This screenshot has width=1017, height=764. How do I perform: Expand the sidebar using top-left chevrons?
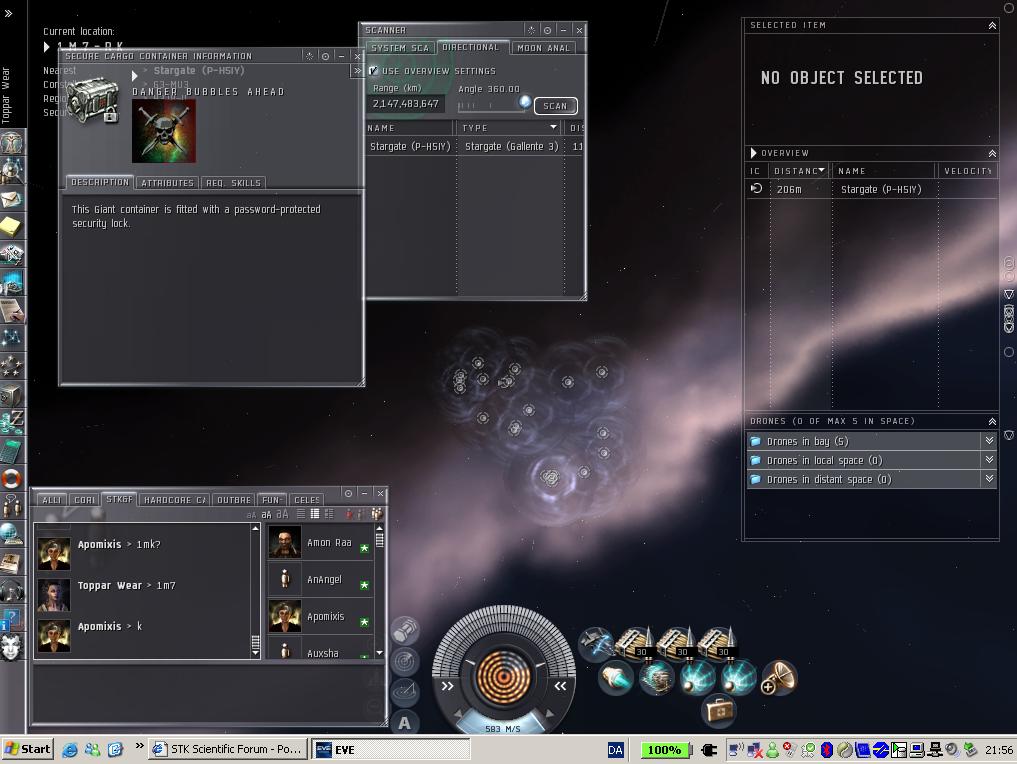[x=8, y=13]
